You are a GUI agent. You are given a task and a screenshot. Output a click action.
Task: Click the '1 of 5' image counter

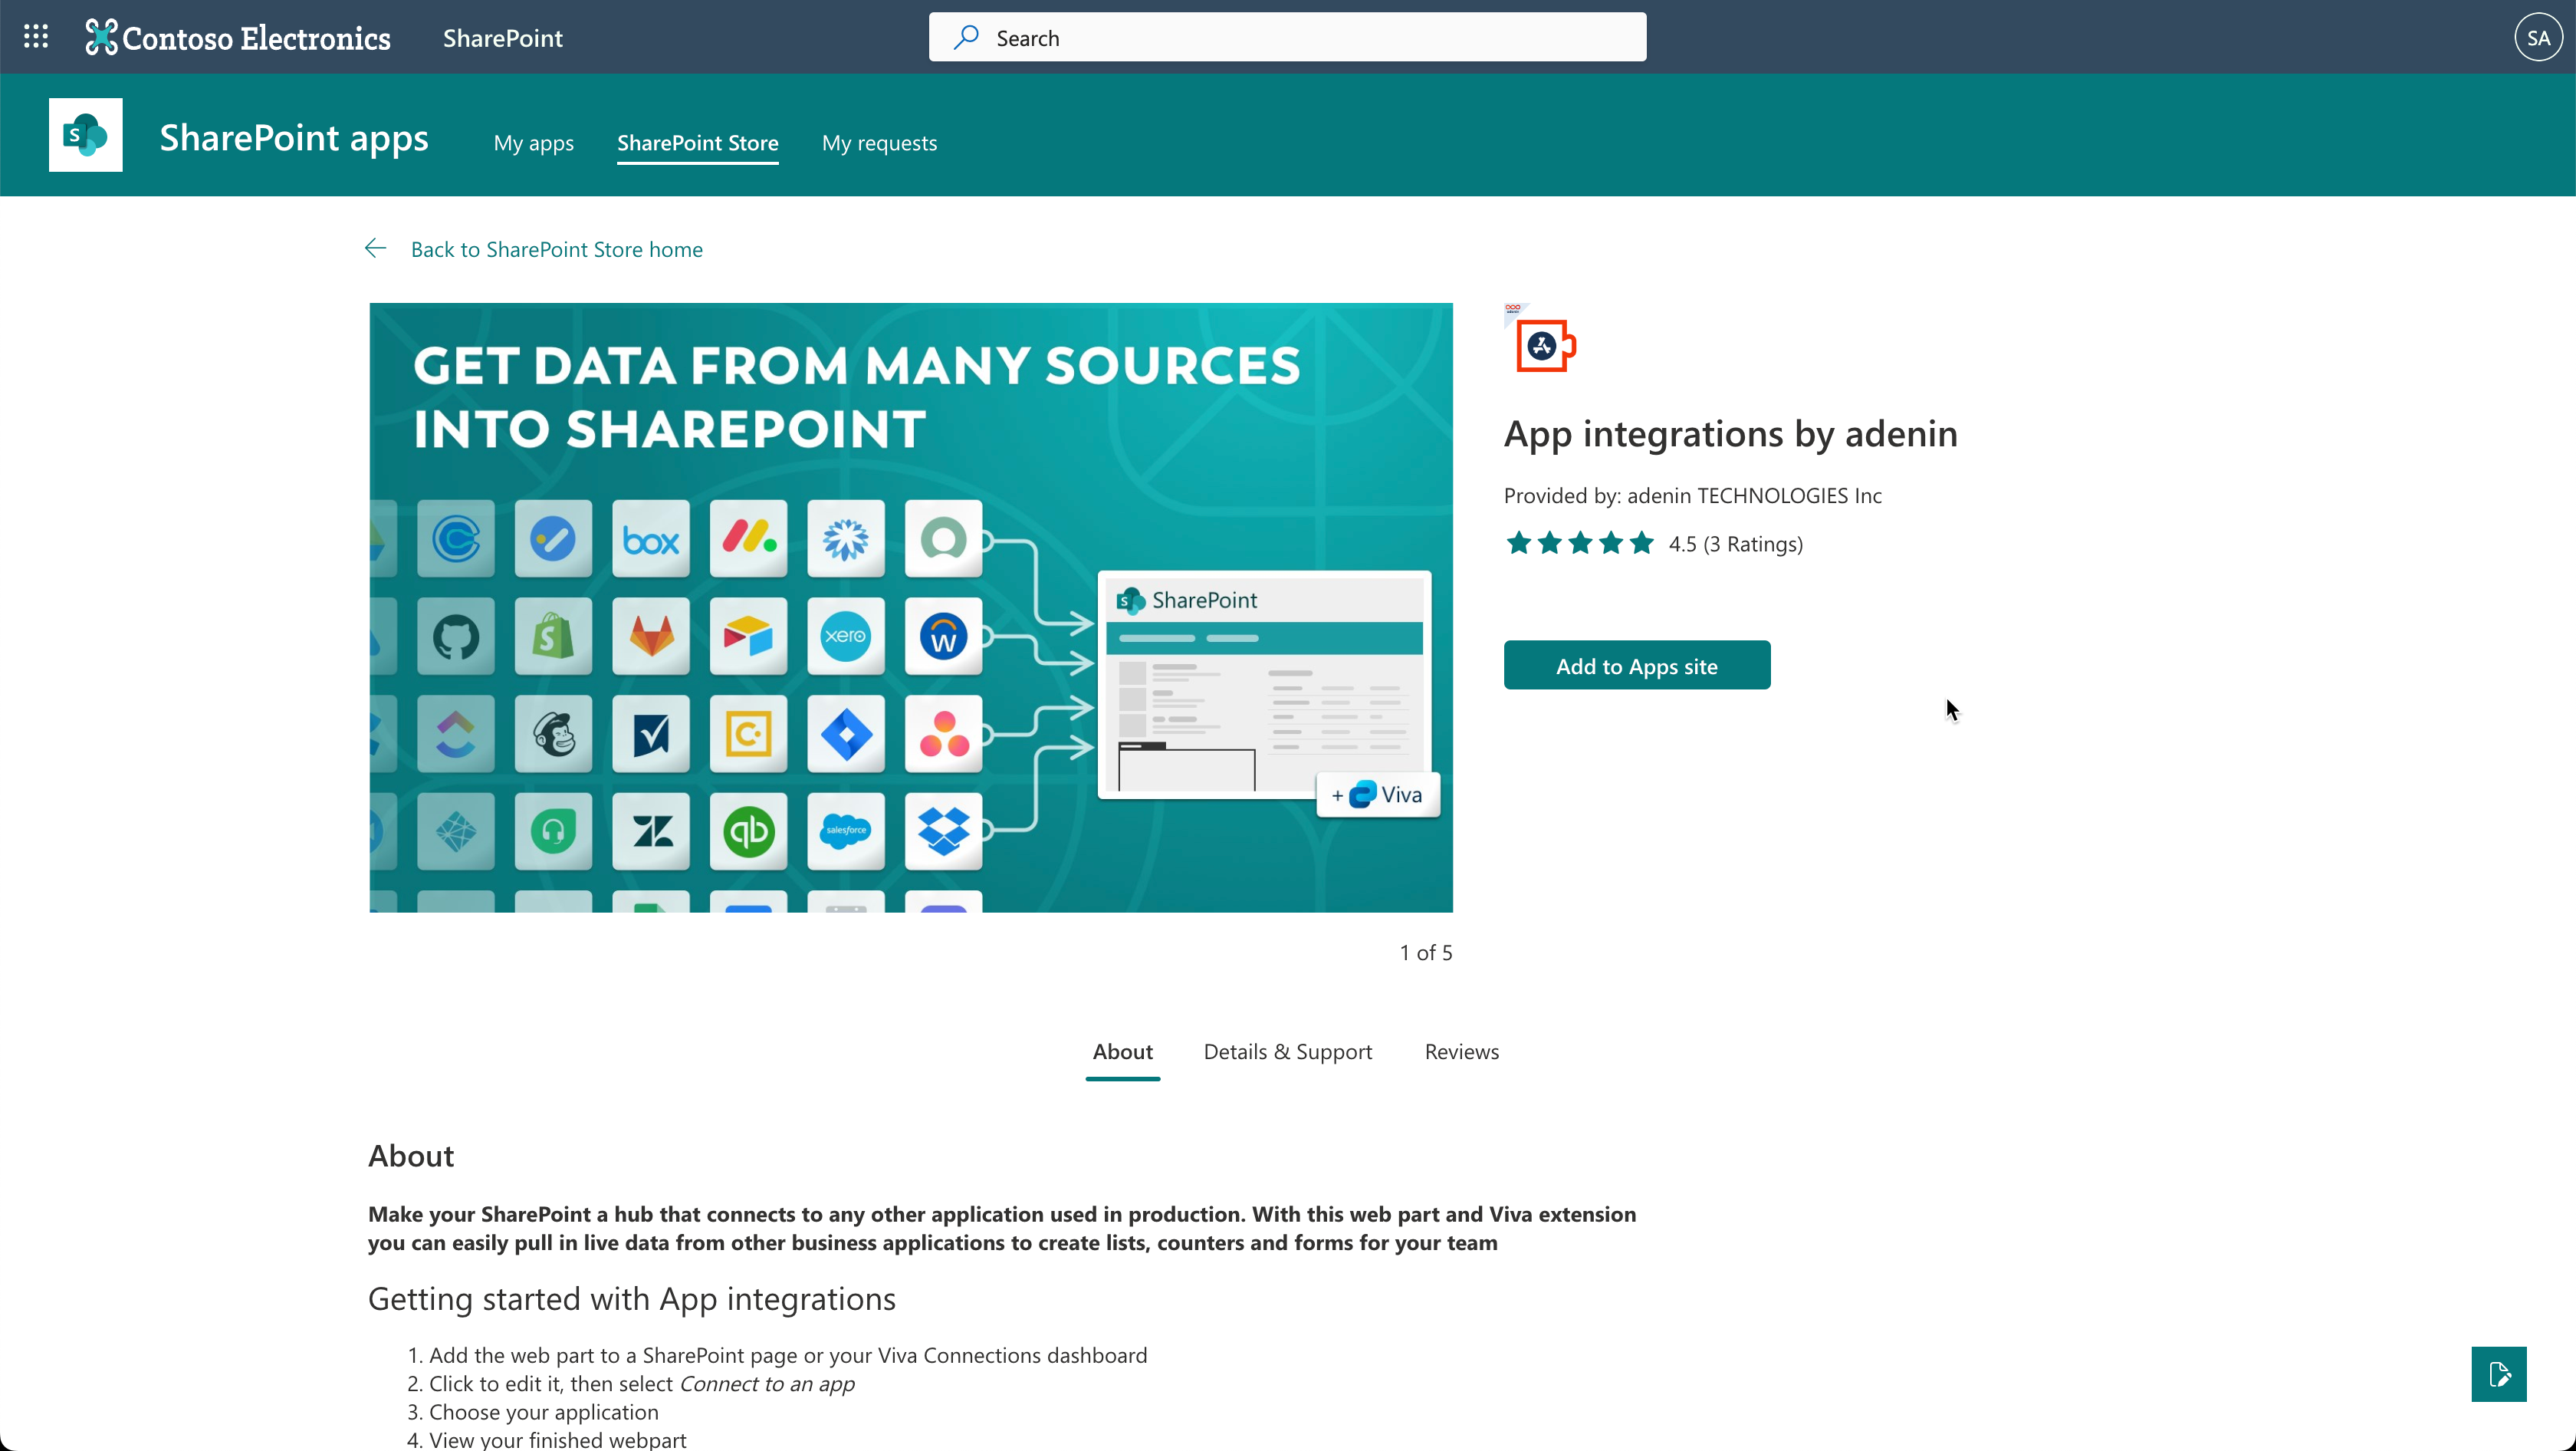(1426, 953)
